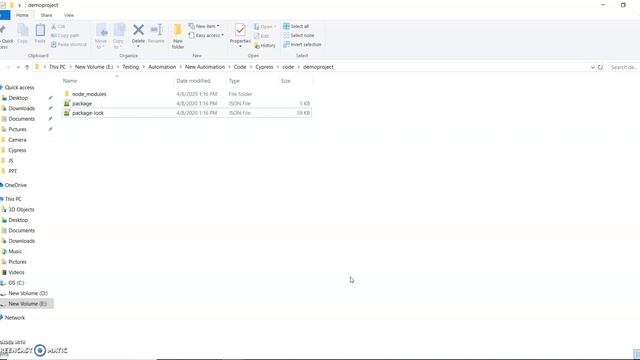Open OS (C:) drive in the sidebar
Viewport: 640px width, 360px height.
point(16,283)
